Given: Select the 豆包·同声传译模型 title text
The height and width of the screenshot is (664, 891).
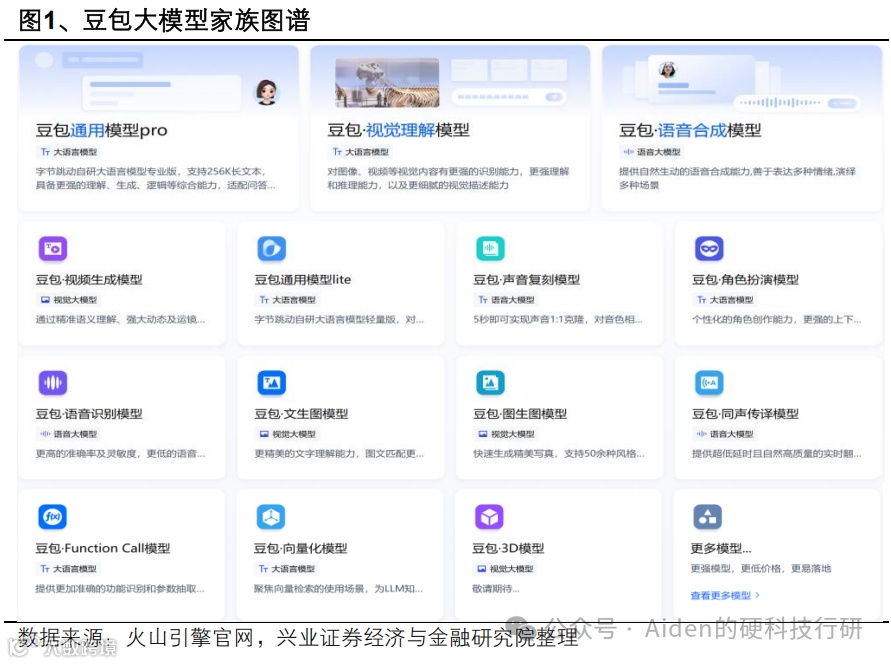Looking at the screenshot, I should (x=746, y=414).
